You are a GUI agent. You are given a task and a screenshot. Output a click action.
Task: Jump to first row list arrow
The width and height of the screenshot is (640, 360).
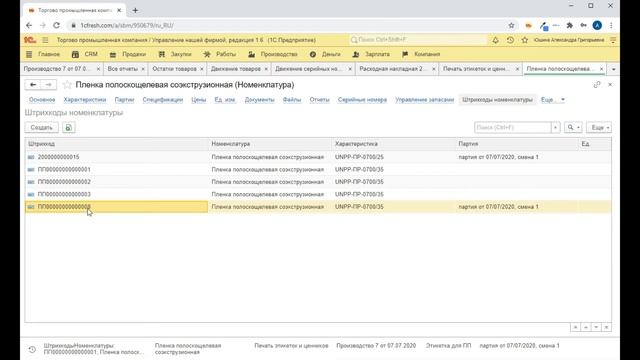coord(575,327)
